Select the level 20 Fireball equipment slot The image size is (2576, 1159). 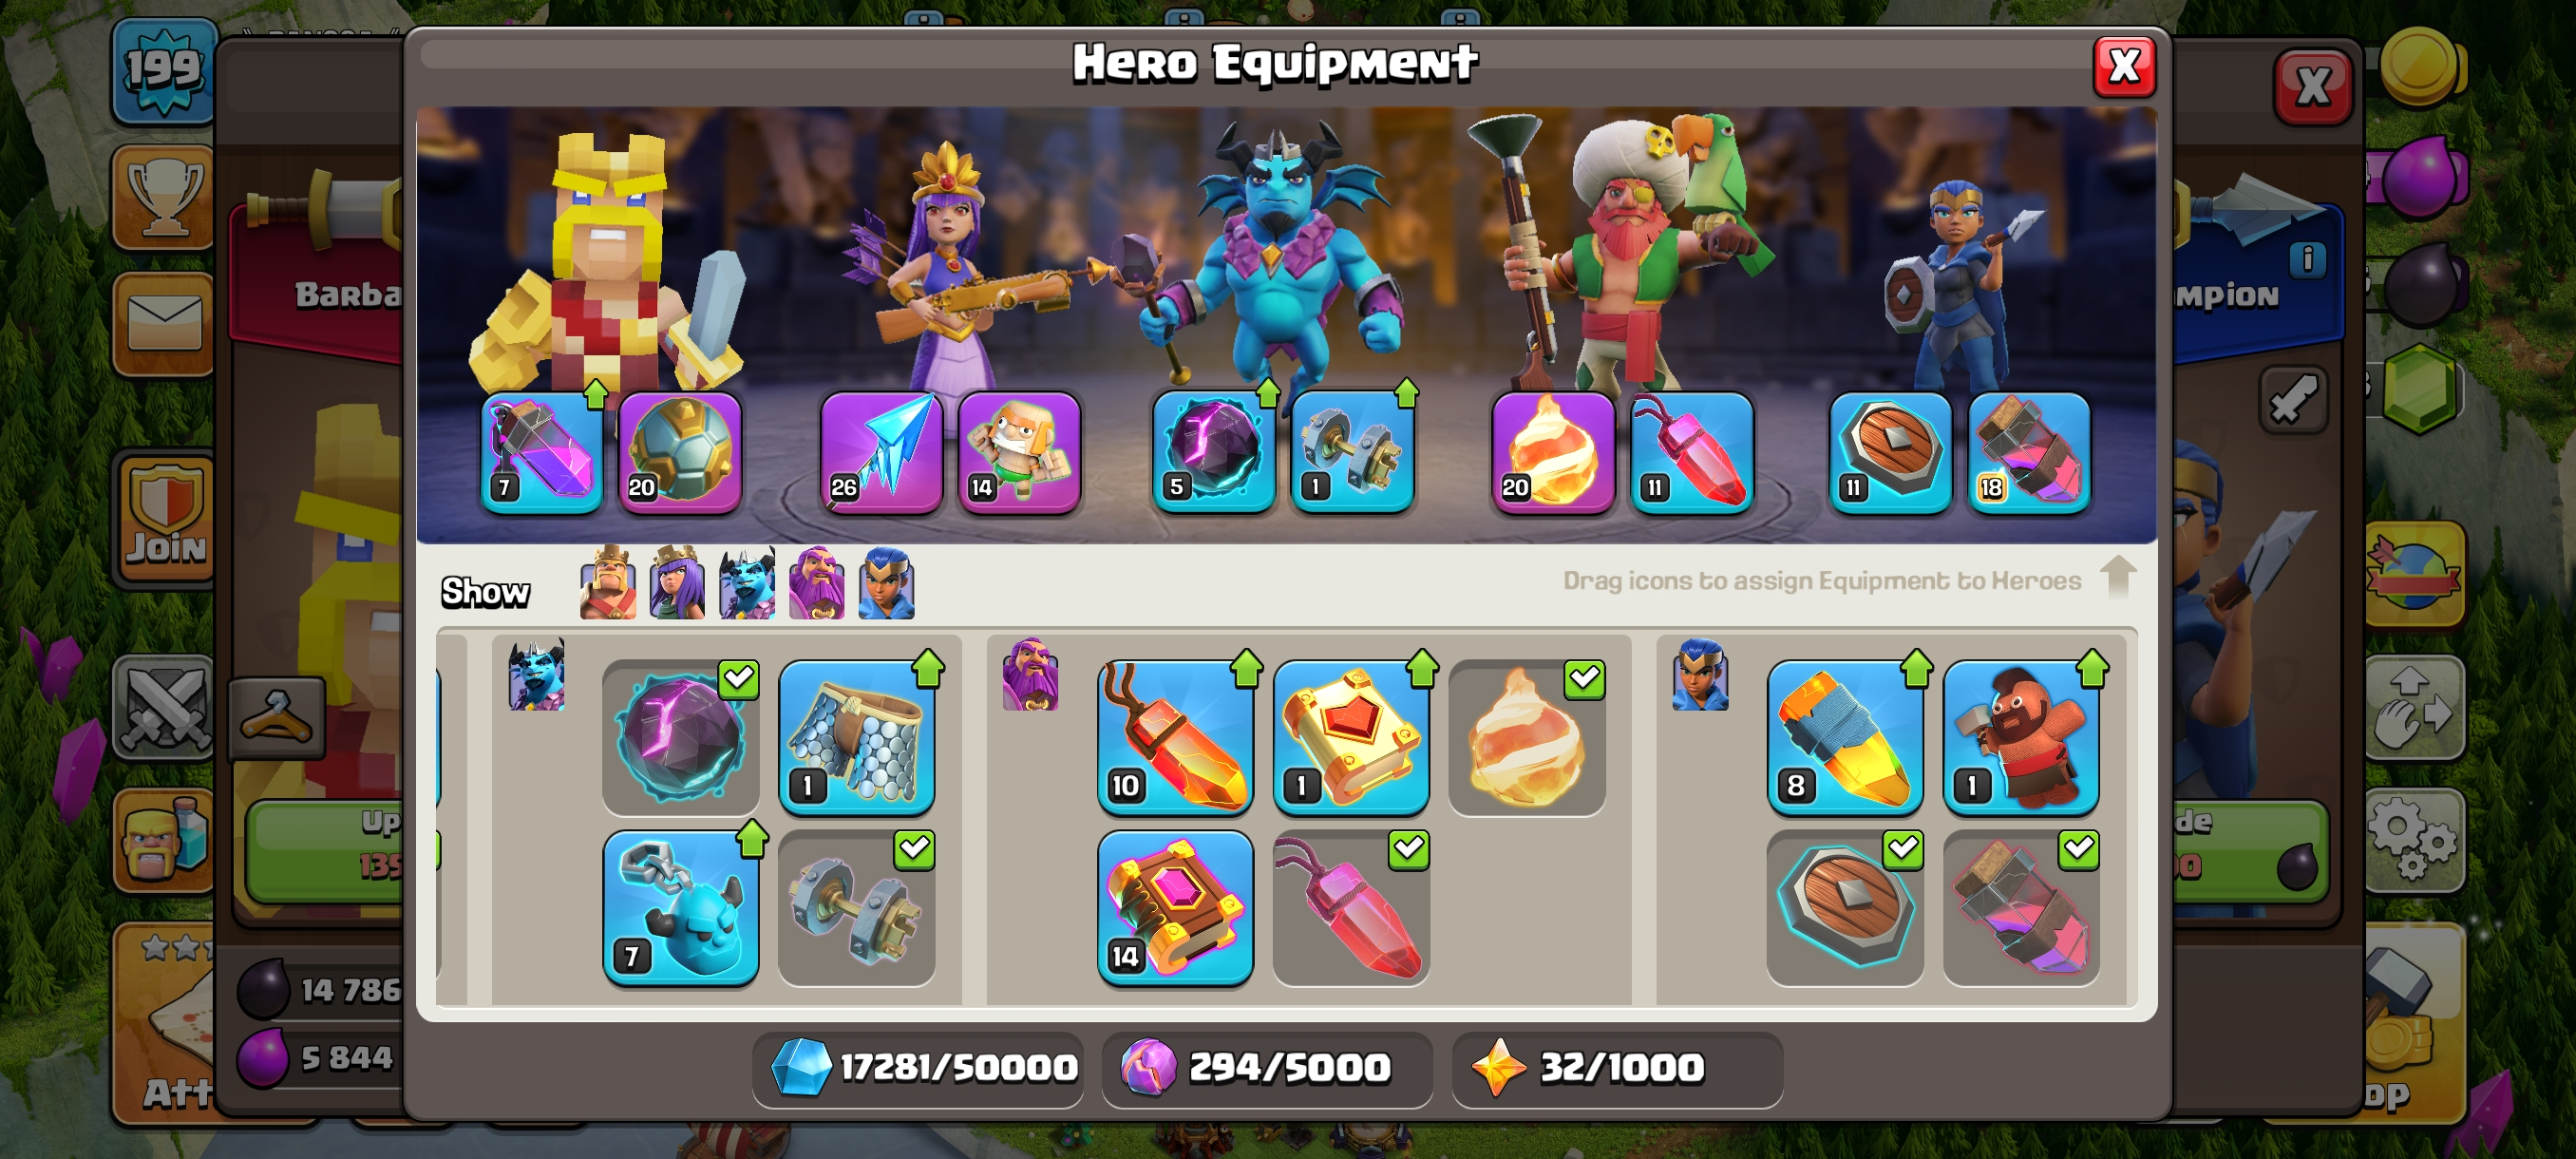coord(1552,452)
